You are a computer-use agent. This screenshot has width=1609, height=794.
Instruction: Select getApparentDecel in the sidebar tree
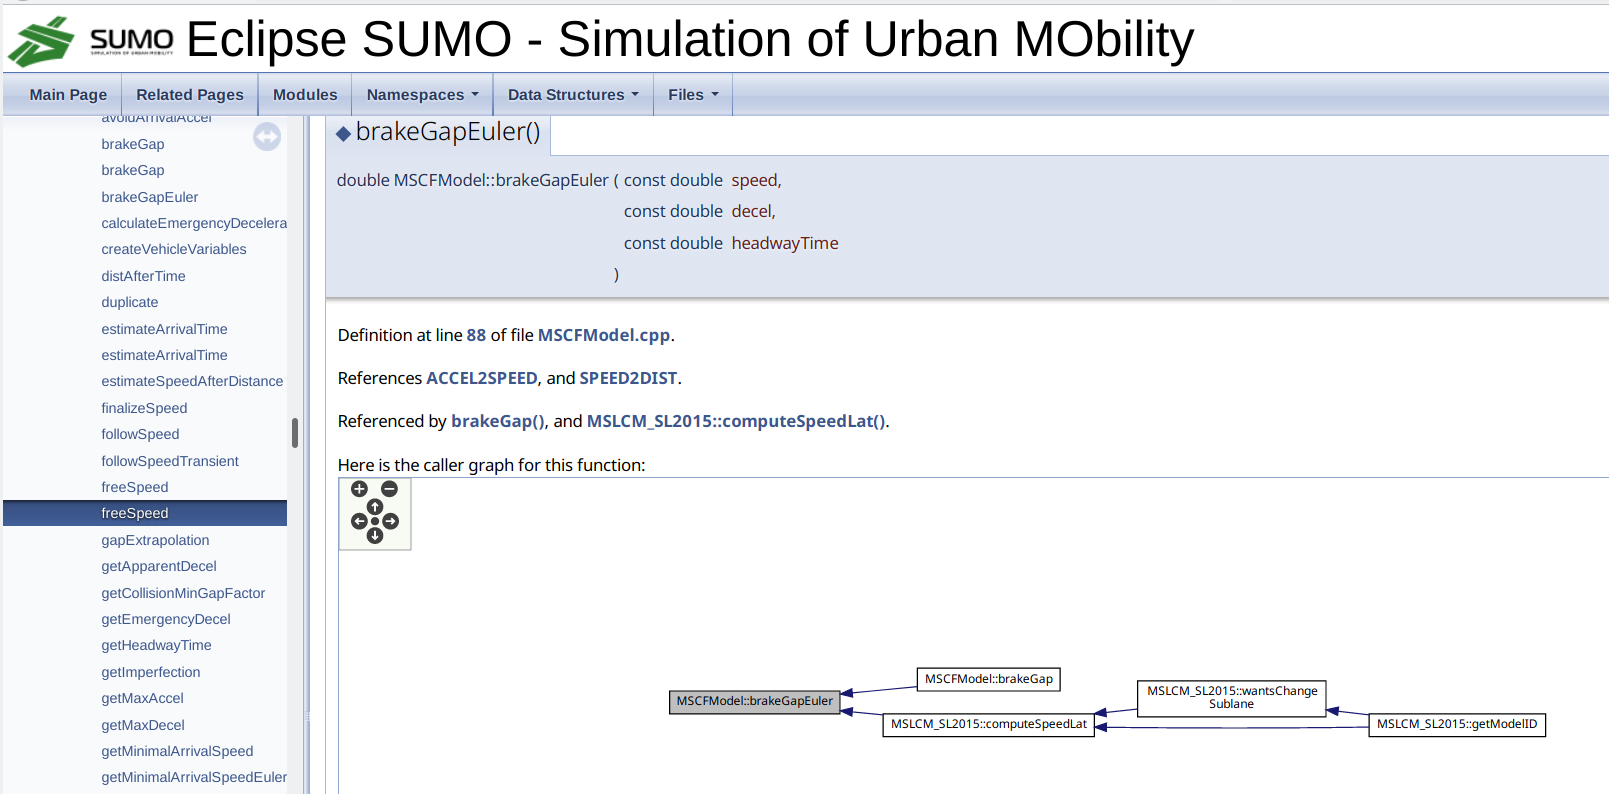tap(158, 566)
